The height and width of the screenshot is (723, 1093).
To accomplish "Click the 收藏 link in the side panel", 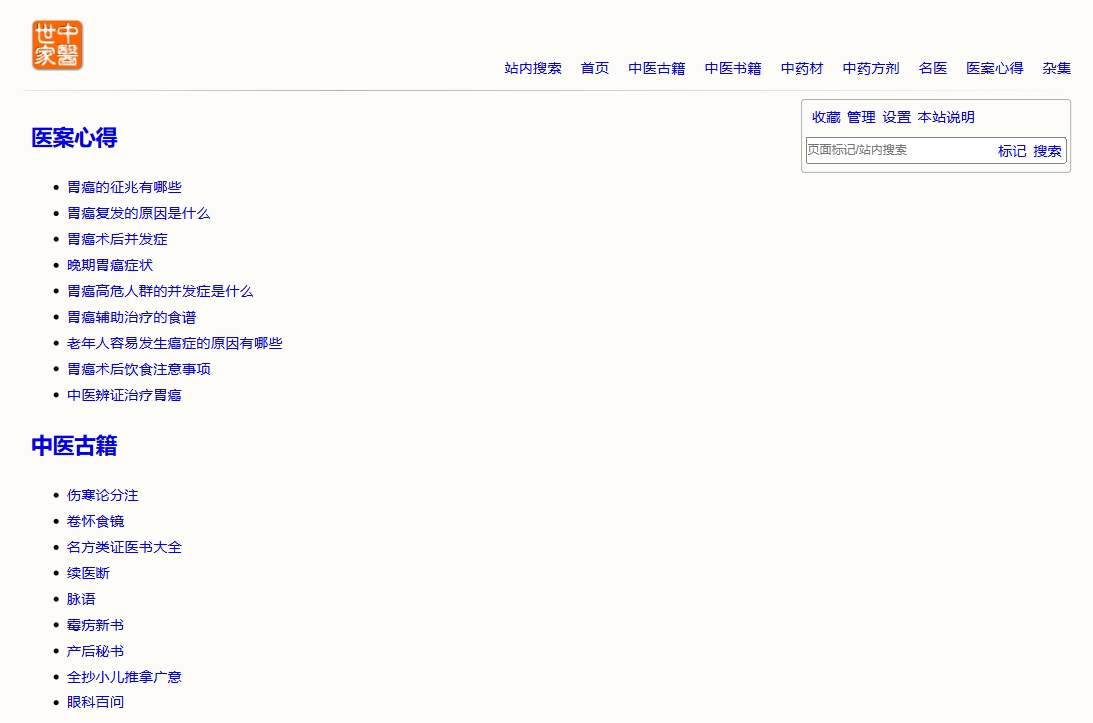I will click(x=826, y=117).
